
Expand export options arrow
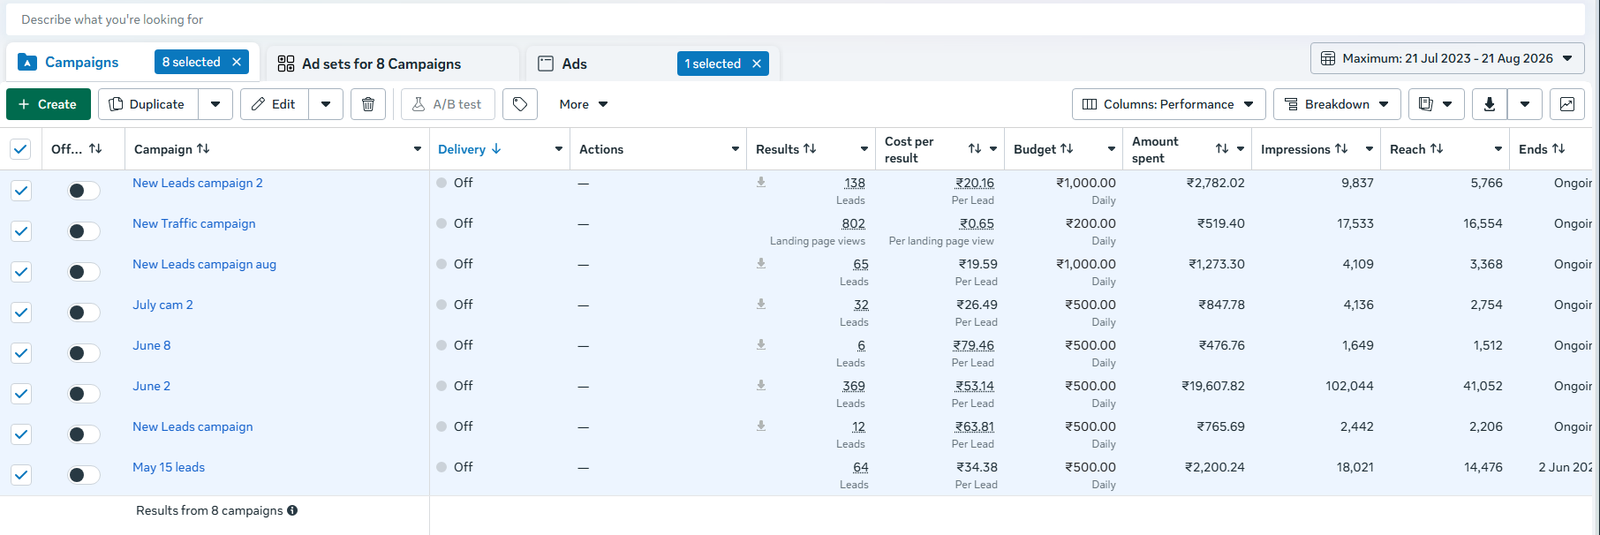point(1524,104)
